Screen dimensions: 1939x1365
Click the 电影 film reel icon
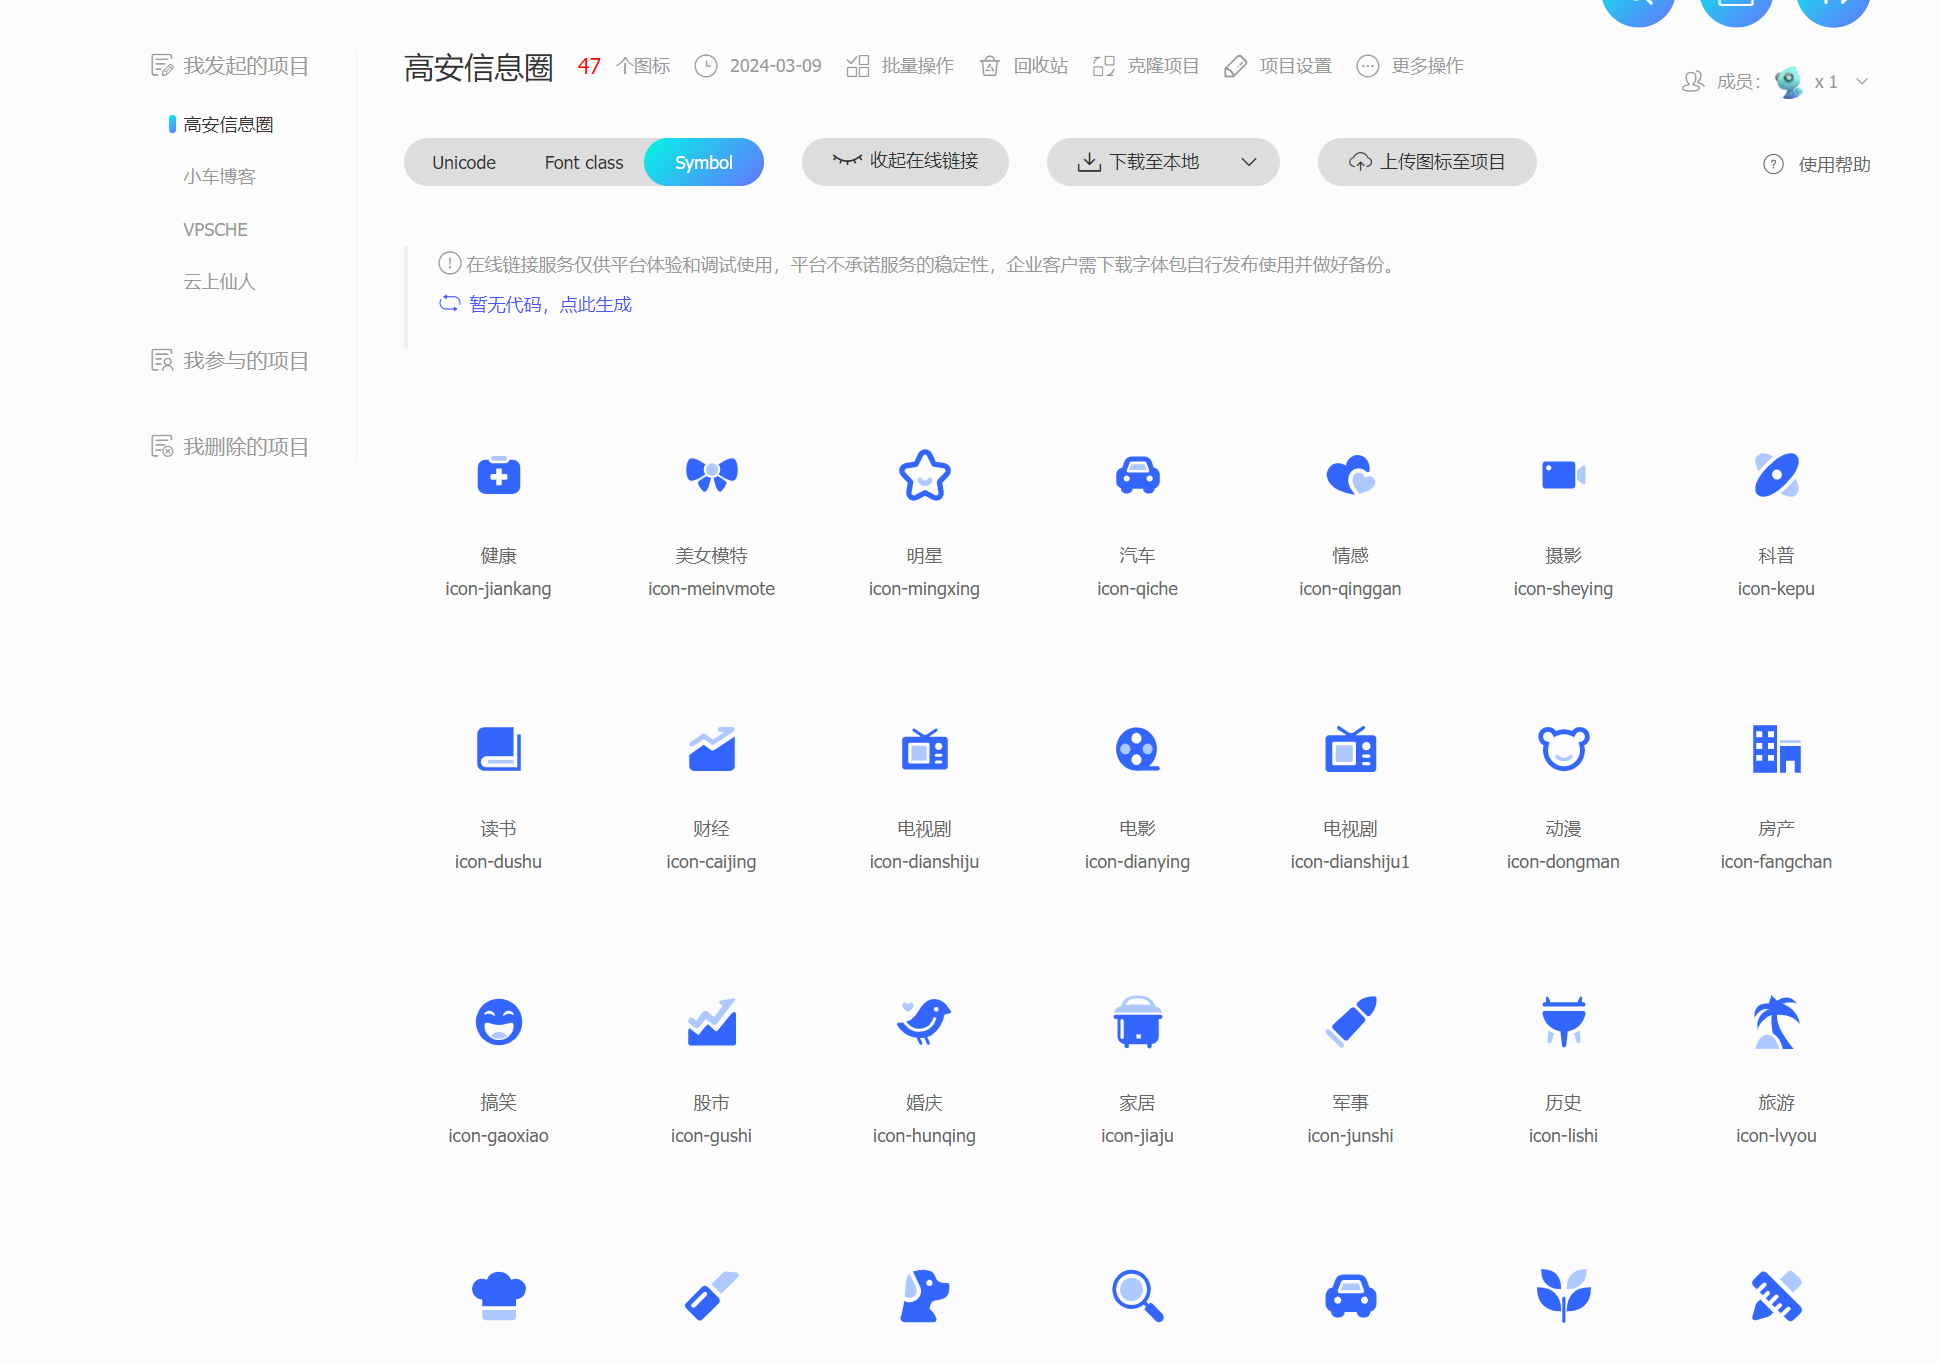[x=1137, y=749]
